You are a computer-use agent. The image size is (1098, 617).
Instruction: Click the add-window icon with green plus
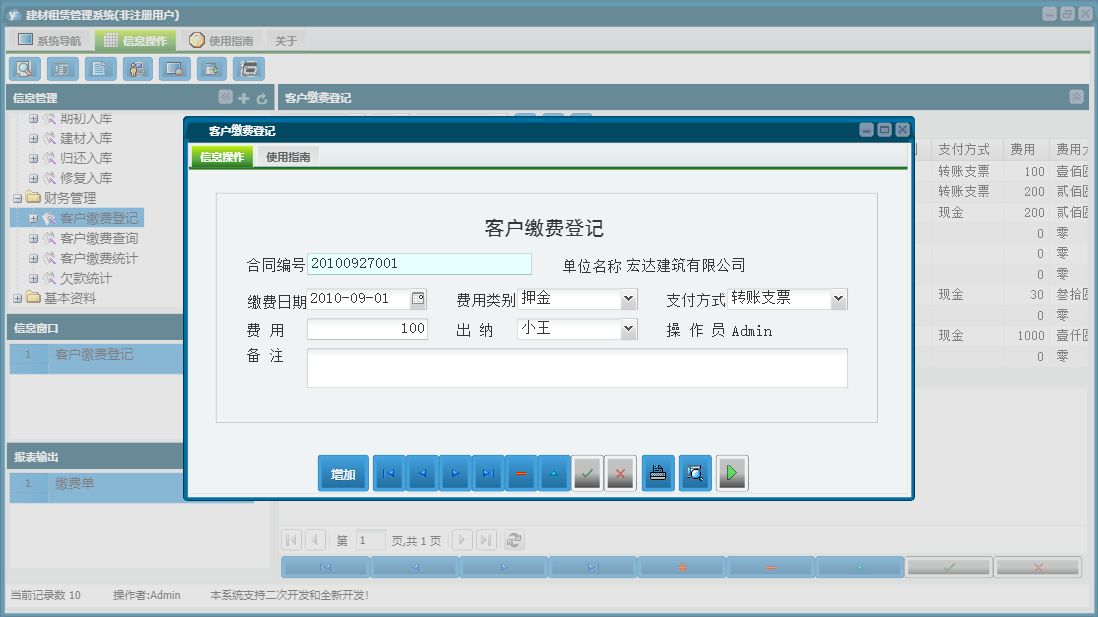click(211, 69)
